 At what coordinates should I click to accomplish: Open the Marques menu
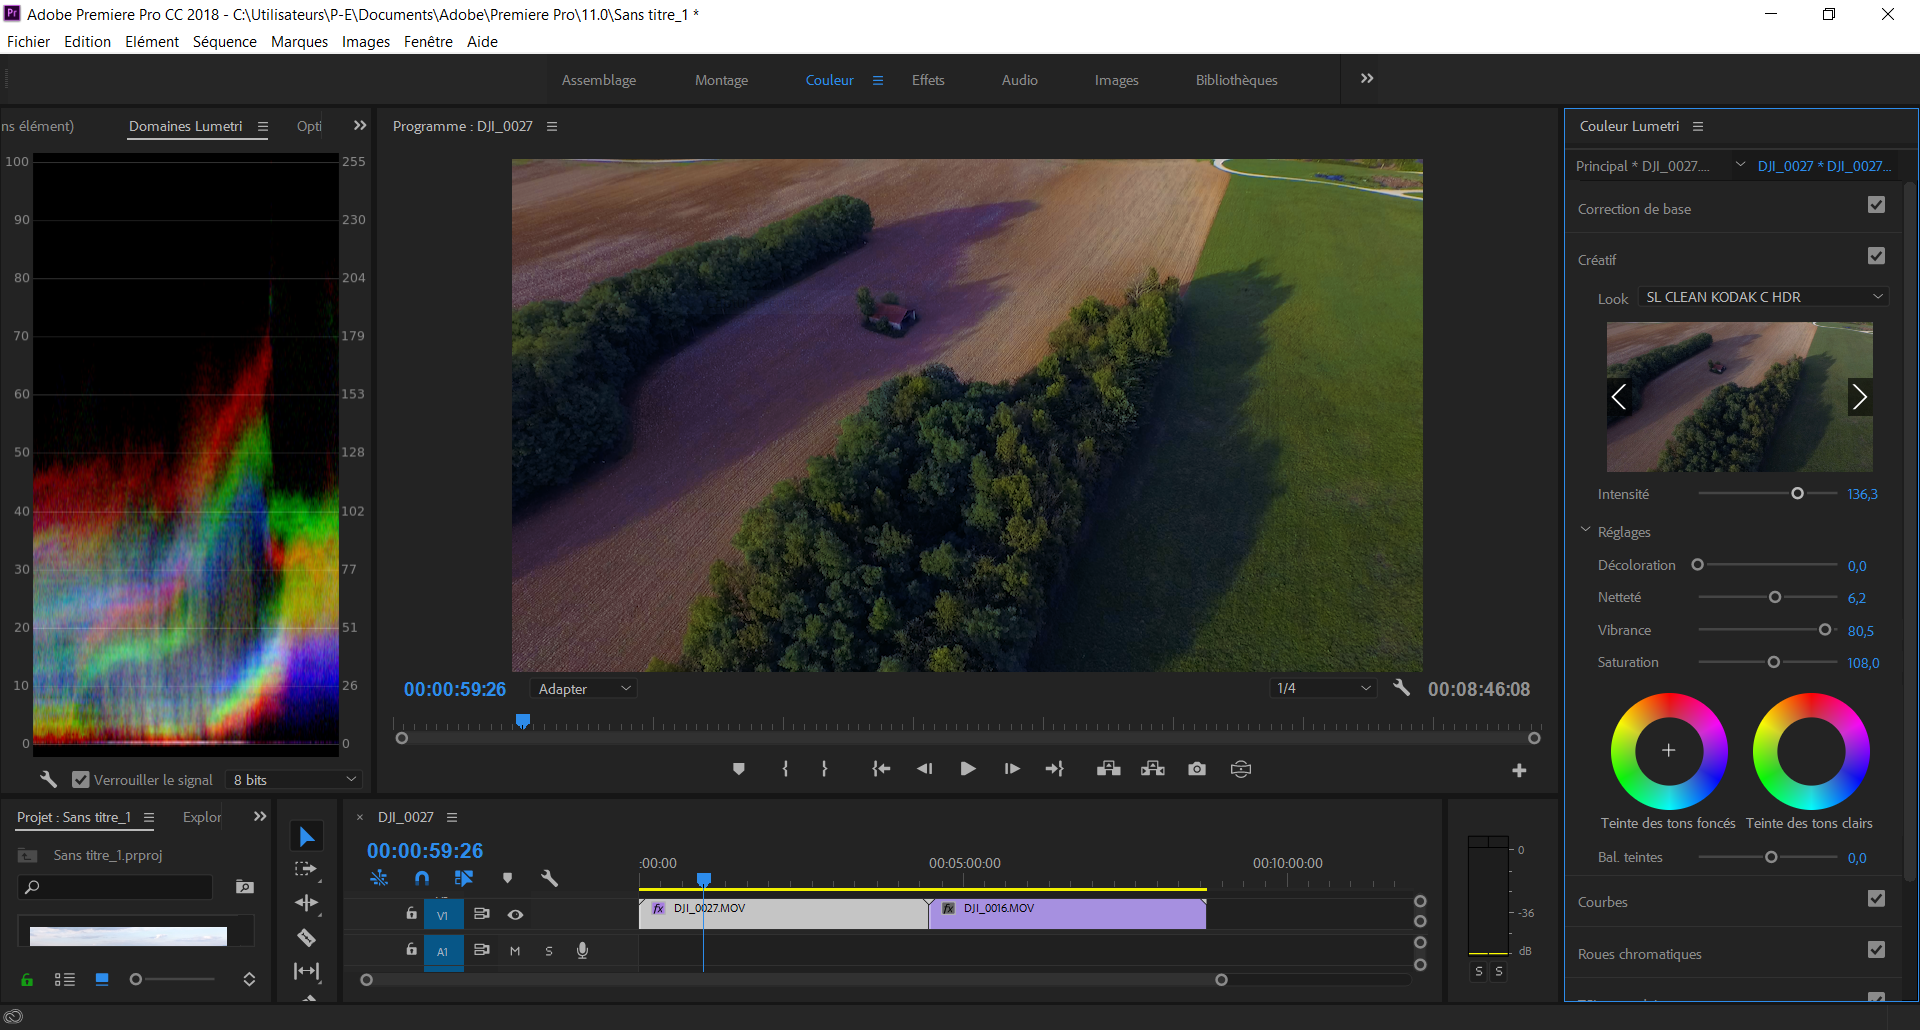299,41
